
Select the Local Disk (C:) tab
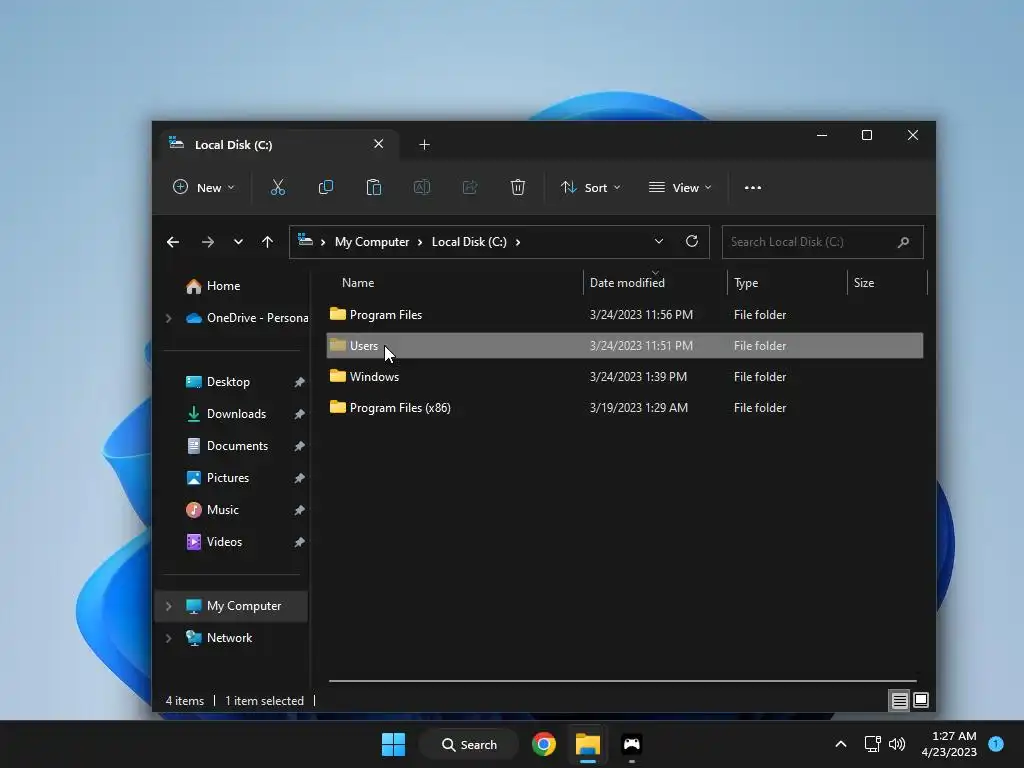coord(278,144)
